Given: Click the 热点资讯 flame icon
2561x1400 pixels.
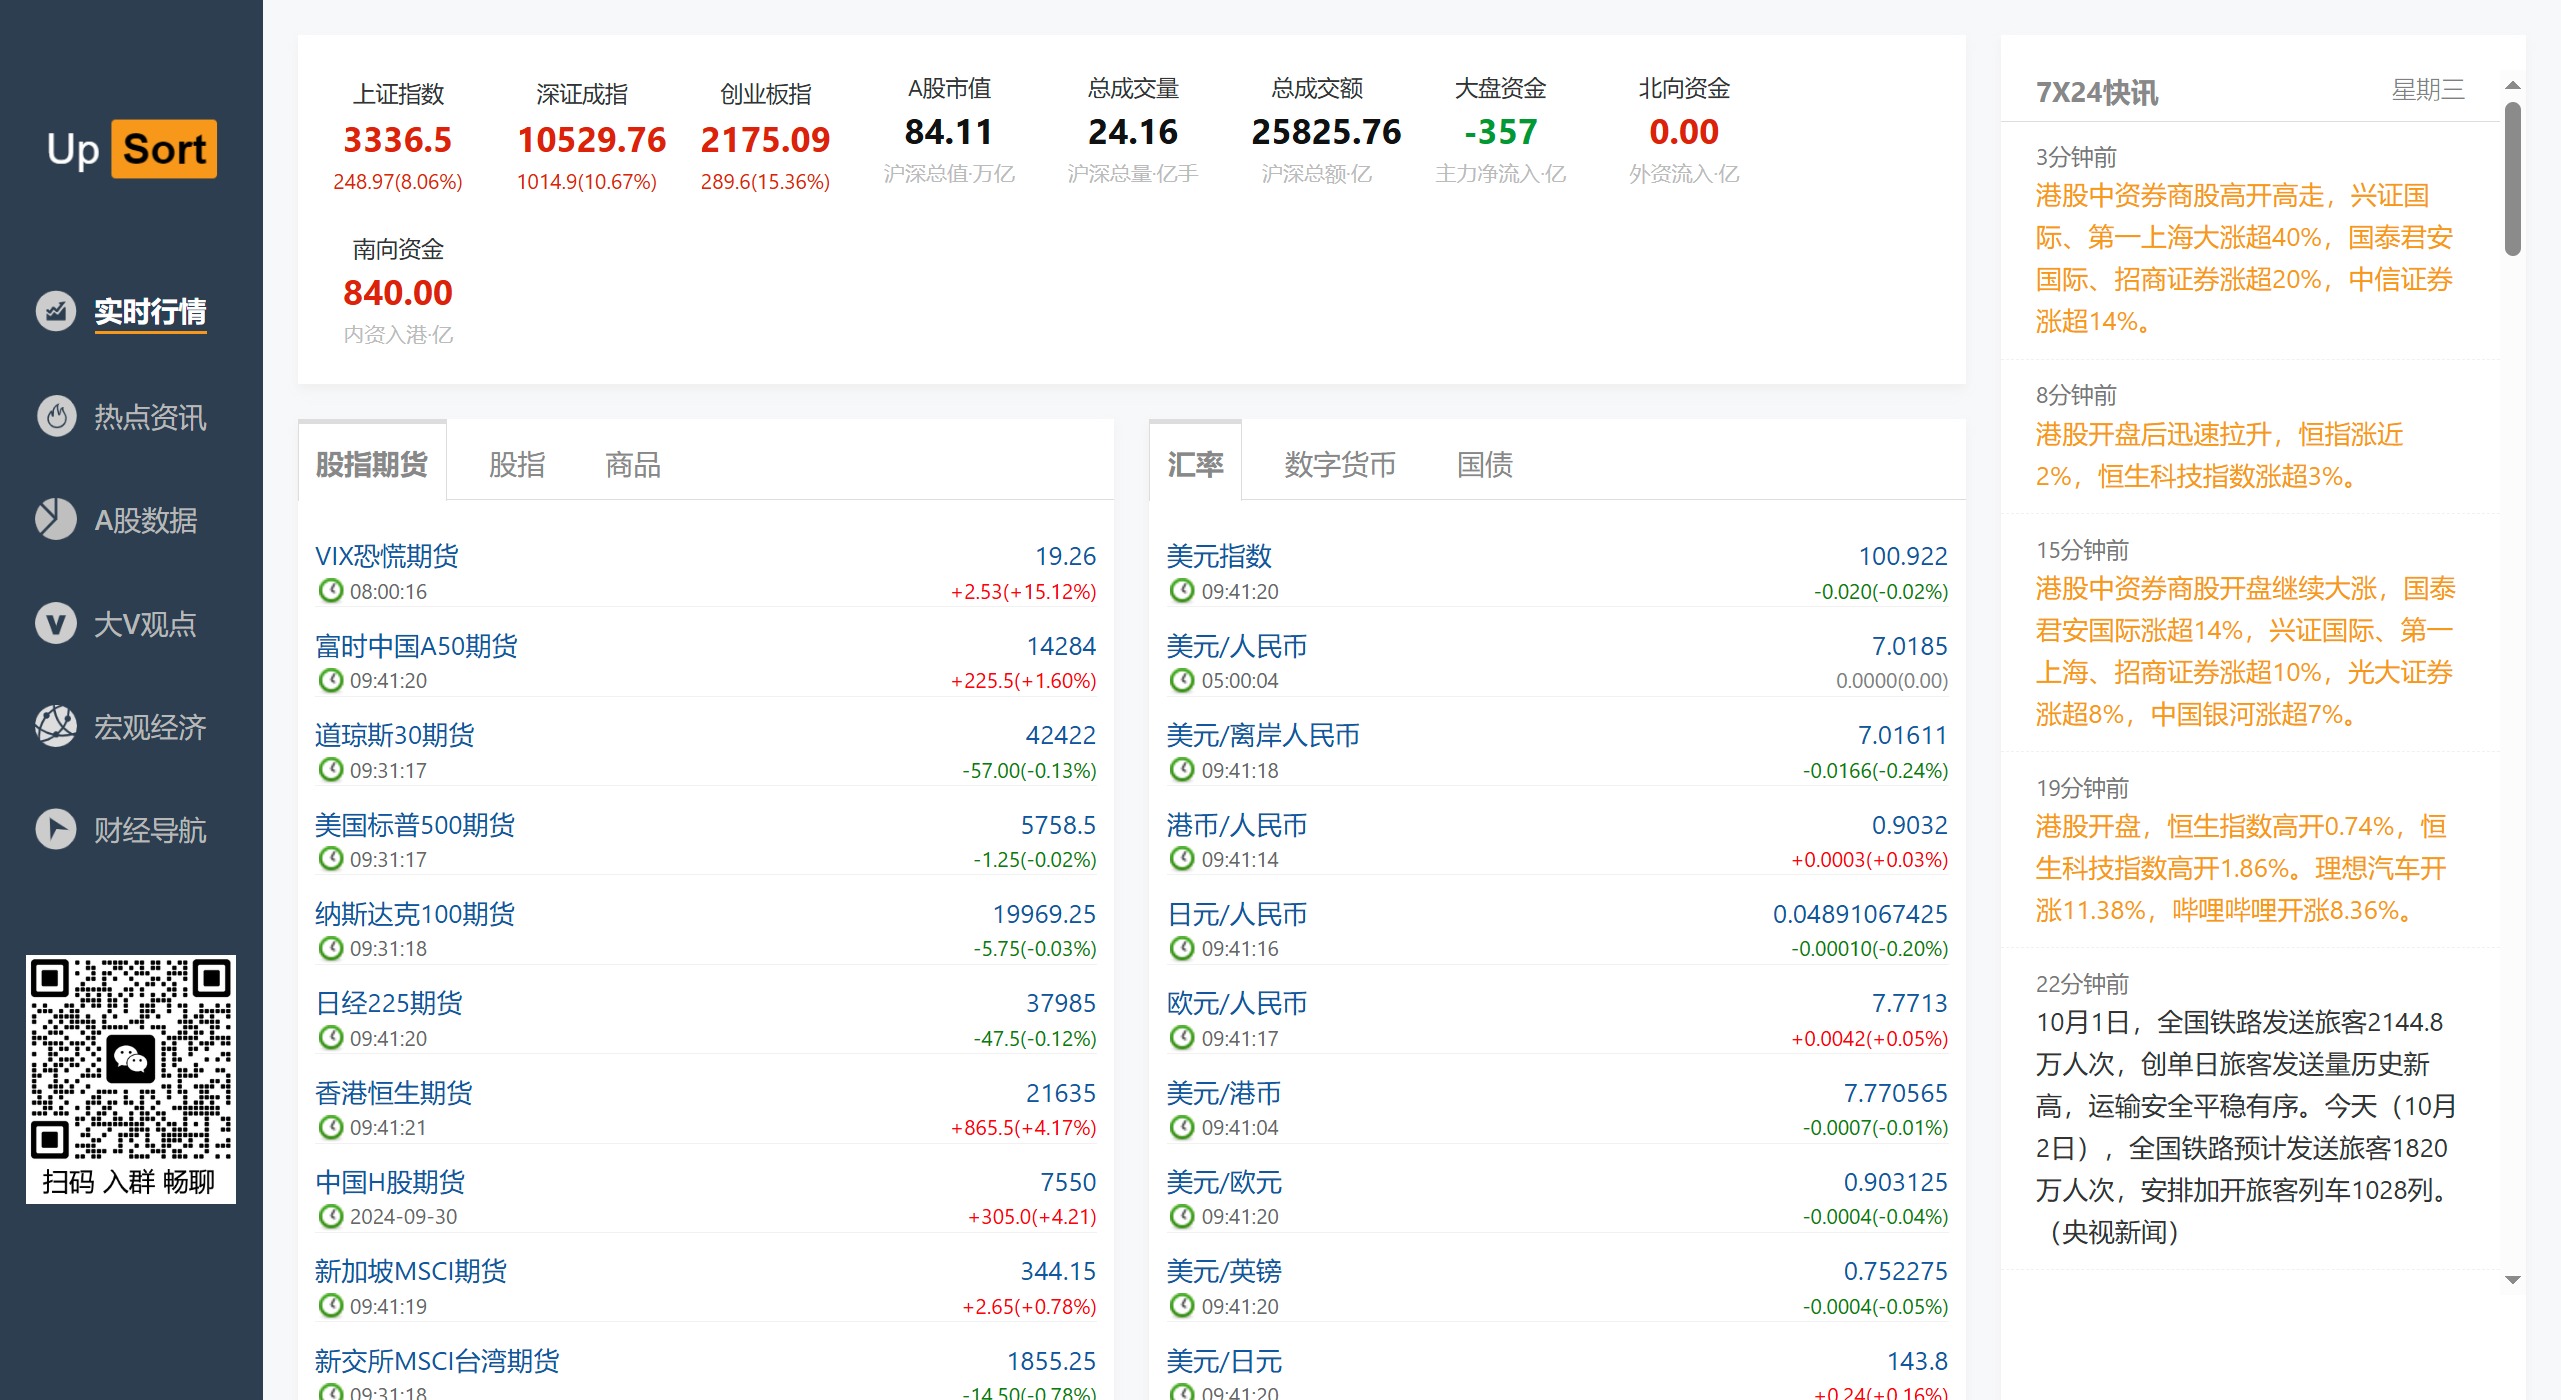Looking at the screenshot, I should (x=56, y=416).
